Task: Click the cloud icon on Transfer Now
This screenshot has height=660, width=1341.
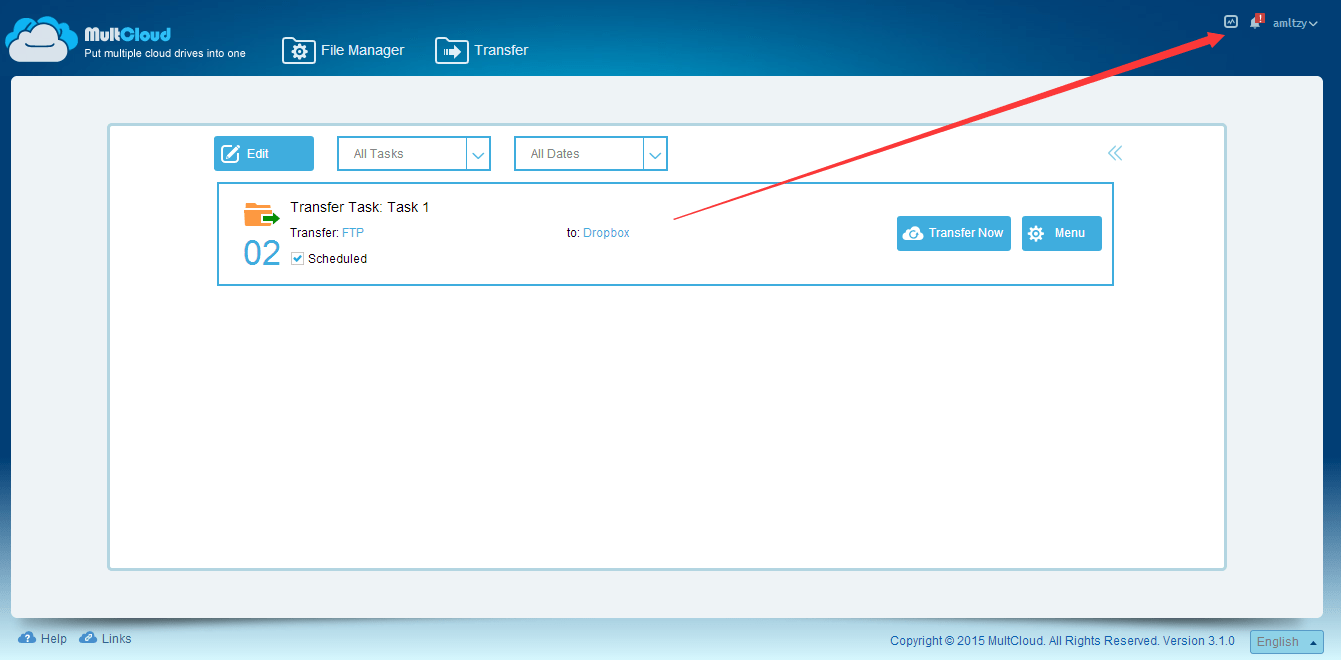Action: [x=914, y=233]
